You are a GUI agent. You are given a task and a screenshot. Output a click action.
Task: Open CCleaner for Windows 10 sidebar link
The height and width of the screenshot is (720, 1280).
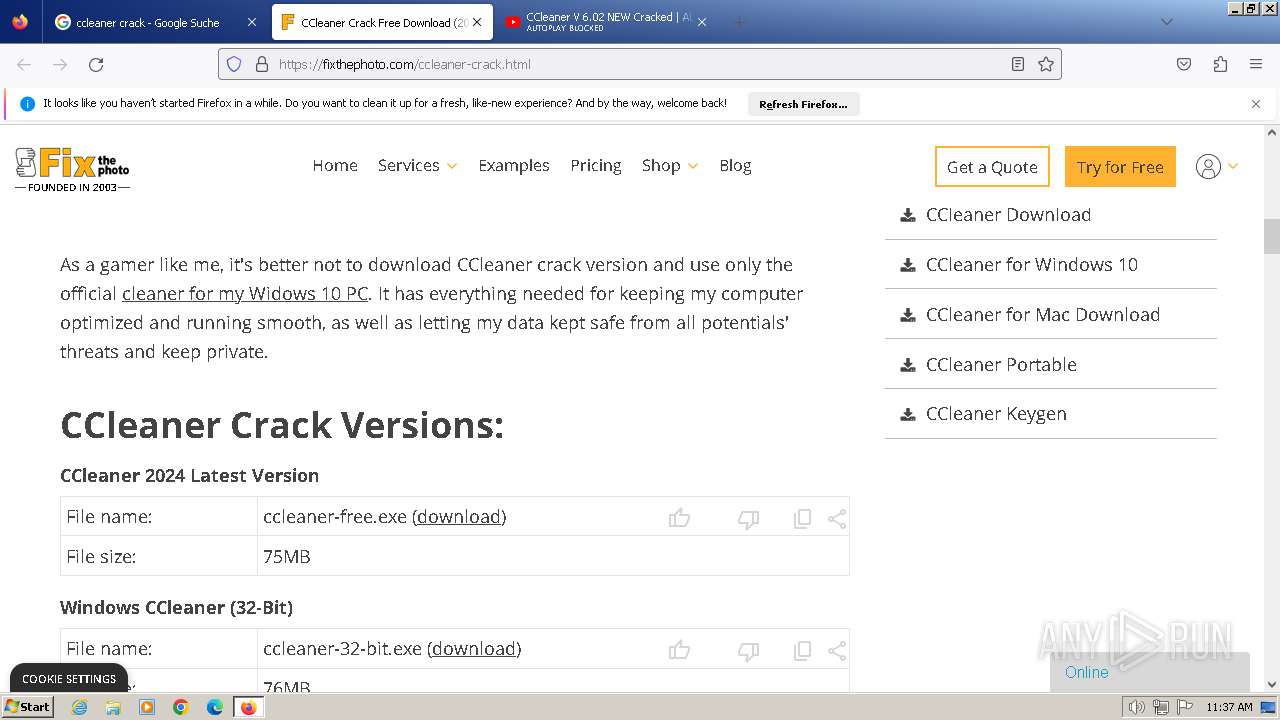1032,265
